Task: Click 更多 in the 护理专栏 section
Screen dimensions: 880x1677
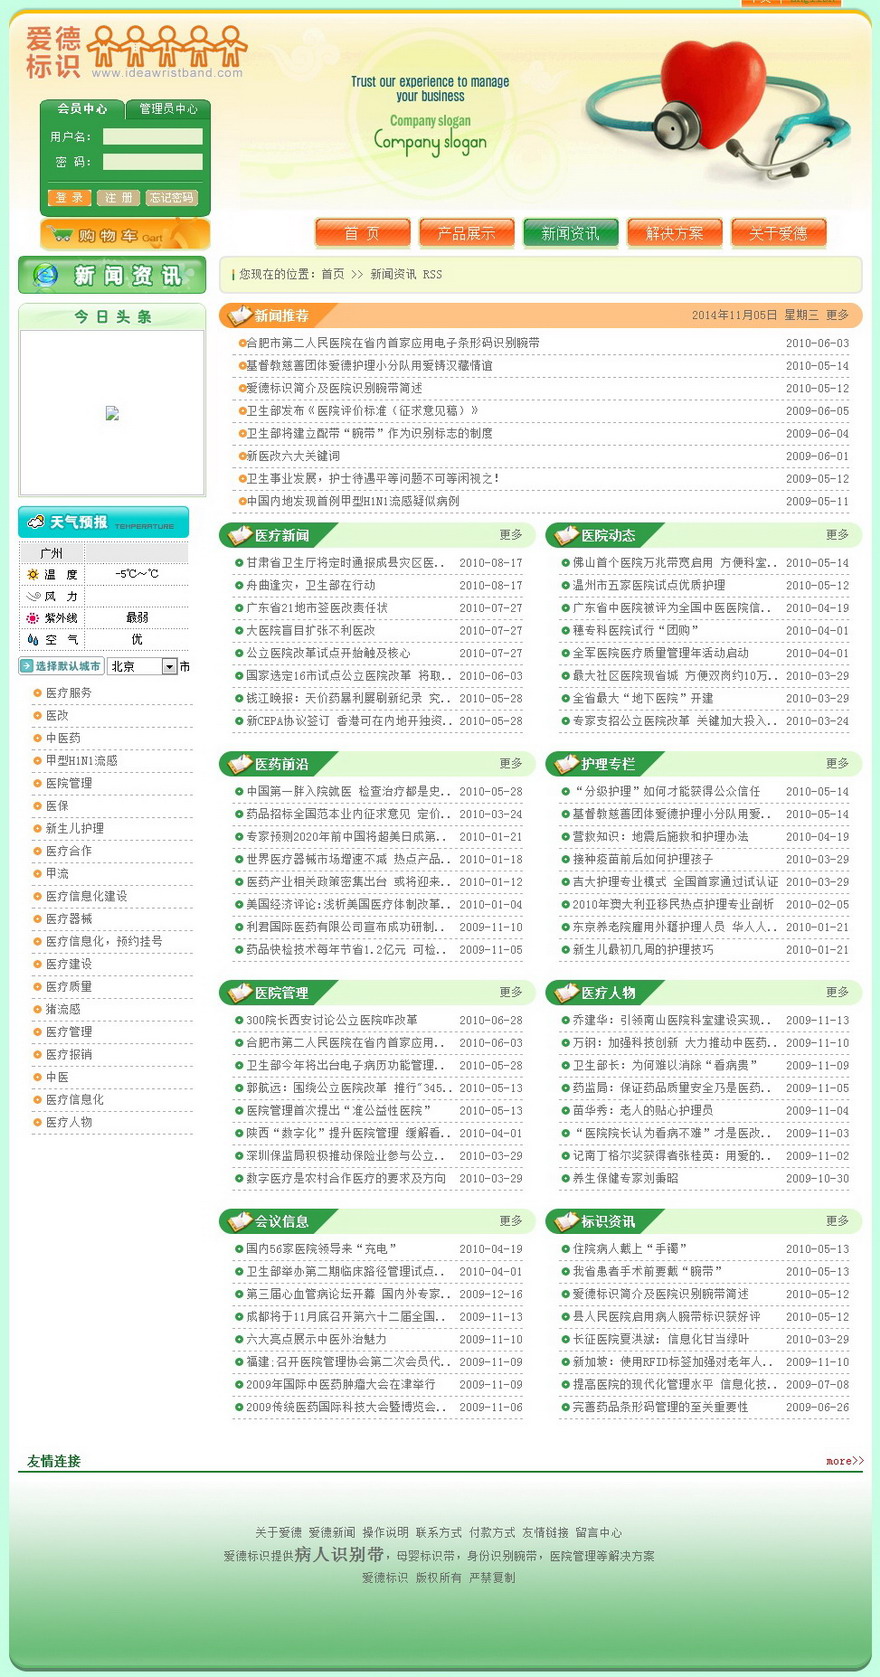Action: click(837, 763)
